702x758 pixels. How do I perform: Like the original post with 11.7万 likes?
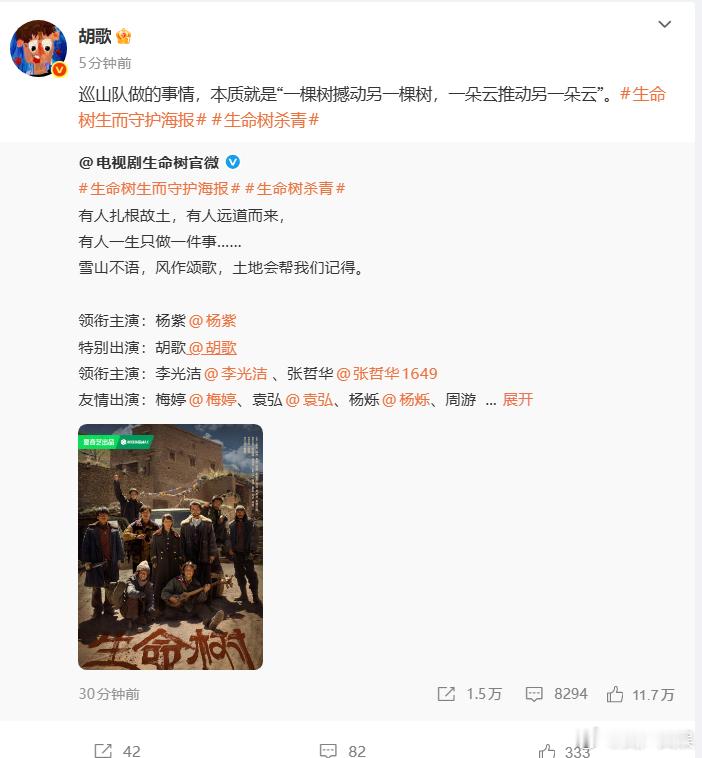[x=615, y=694]
